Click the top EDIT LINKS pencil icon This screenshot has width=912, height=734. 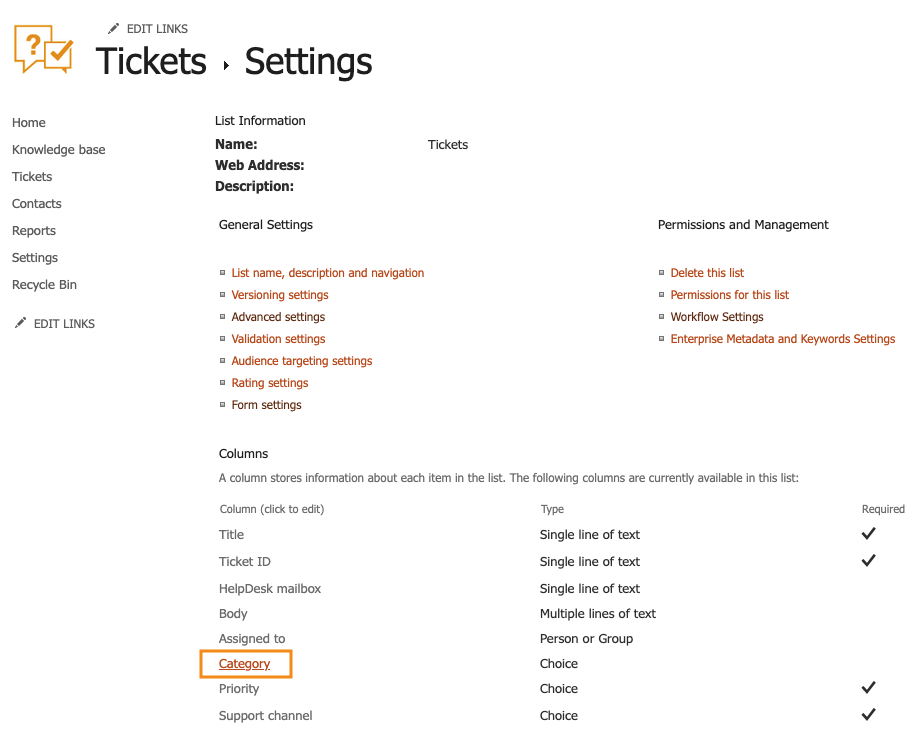tap(114, 29)
